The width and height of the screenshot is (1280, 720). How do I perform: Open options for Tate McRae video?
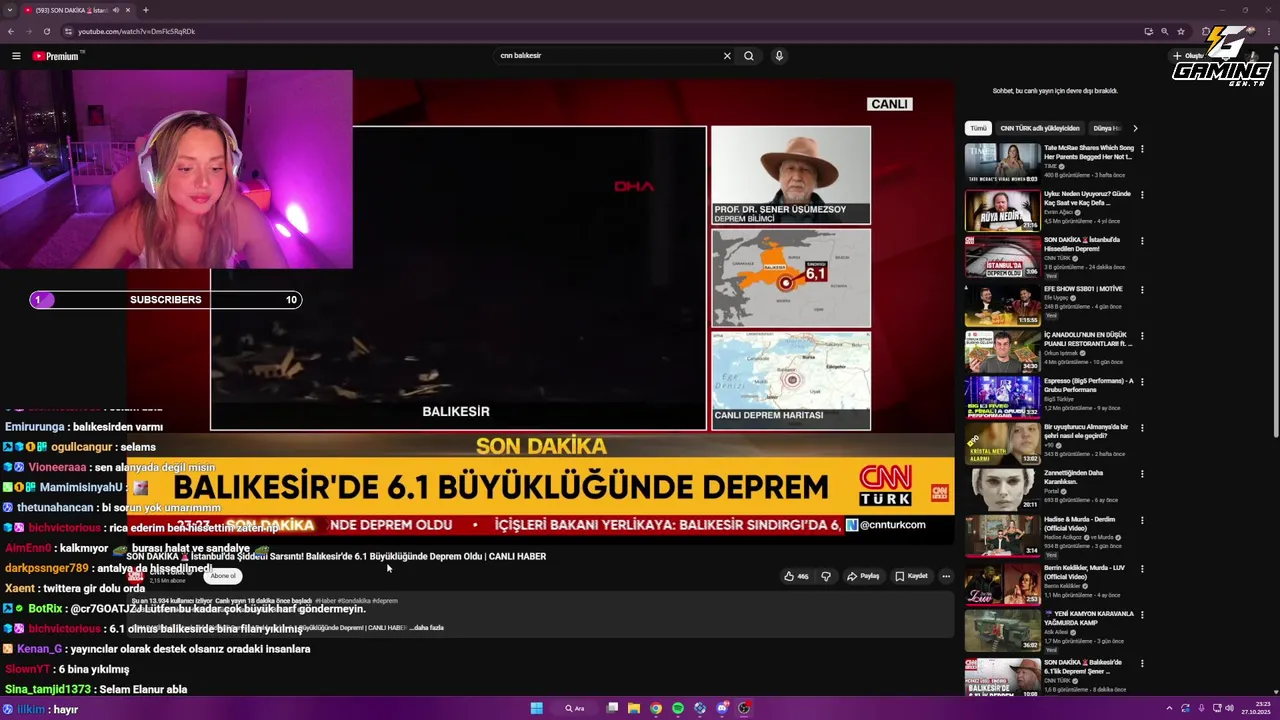[1142, 149]
